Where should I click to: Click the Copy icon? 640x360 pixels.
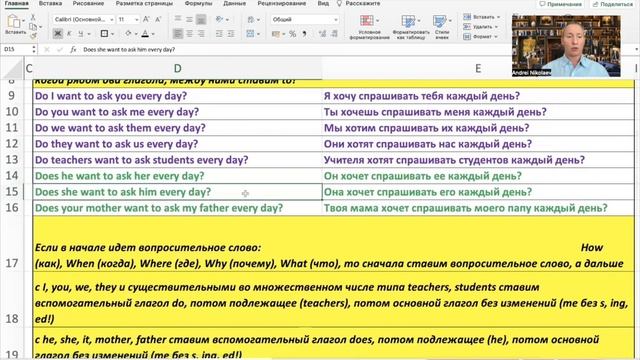[33, 27]
